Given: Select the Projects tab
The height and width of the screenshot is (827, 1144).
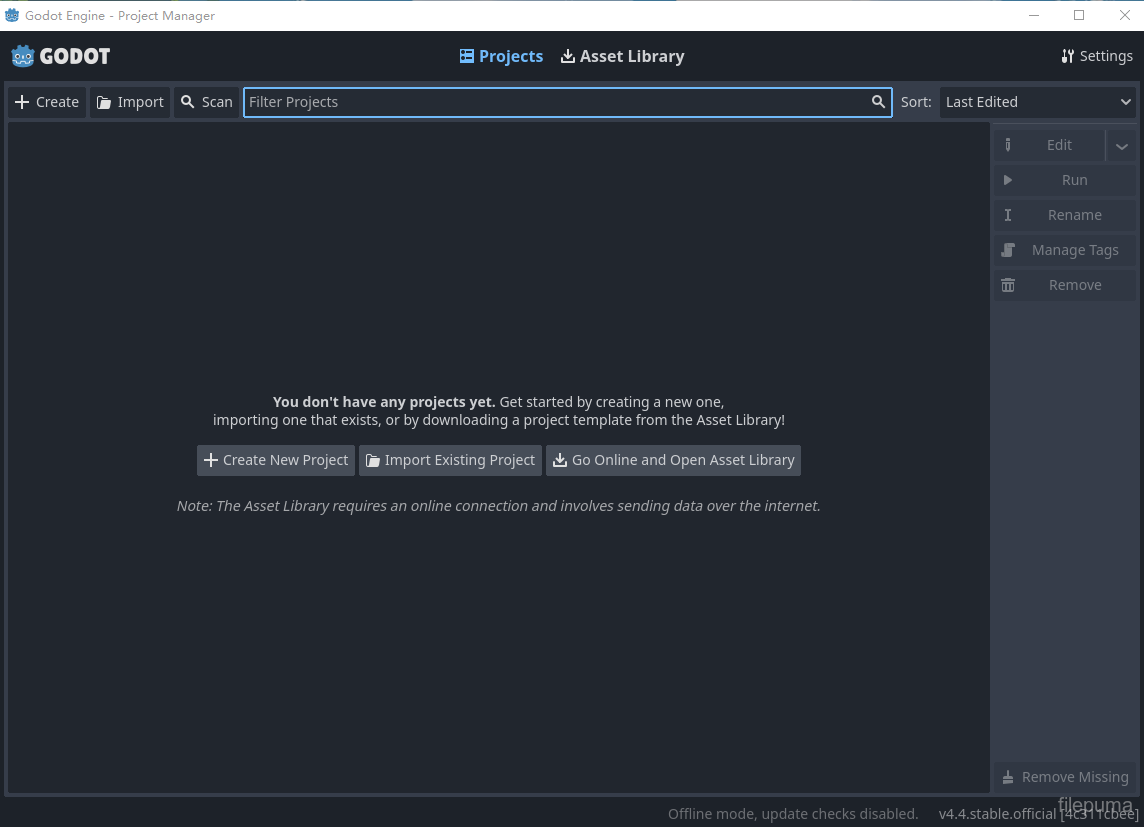Looking at the screenshot, I should coord(501,56).
